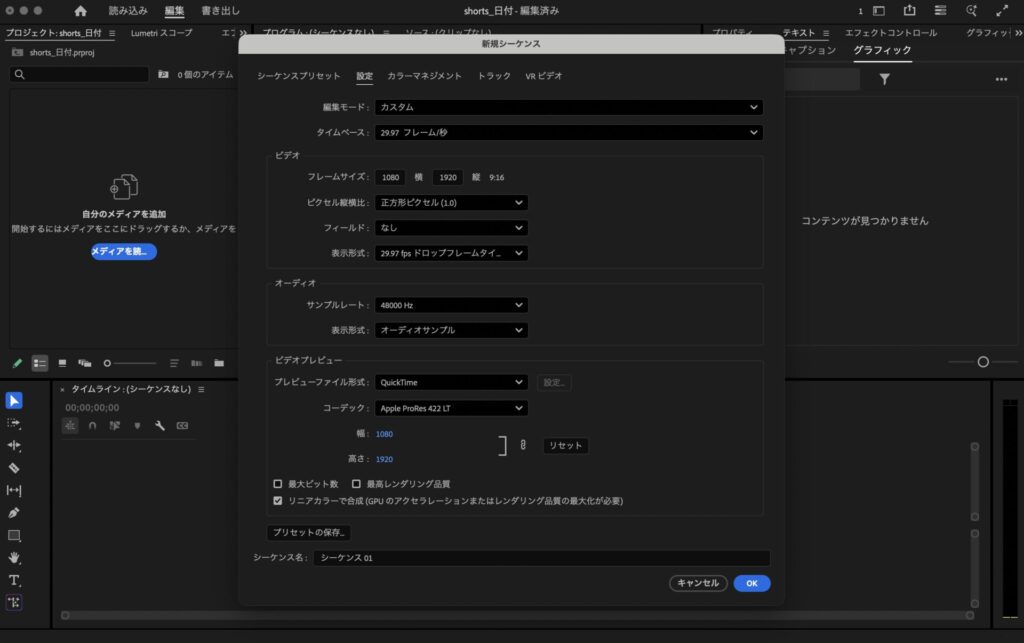The width and height of the screenshot is (1024, 643).
Task: Select the Pen tool in the toolbar
Action: (x=14, y=513)
